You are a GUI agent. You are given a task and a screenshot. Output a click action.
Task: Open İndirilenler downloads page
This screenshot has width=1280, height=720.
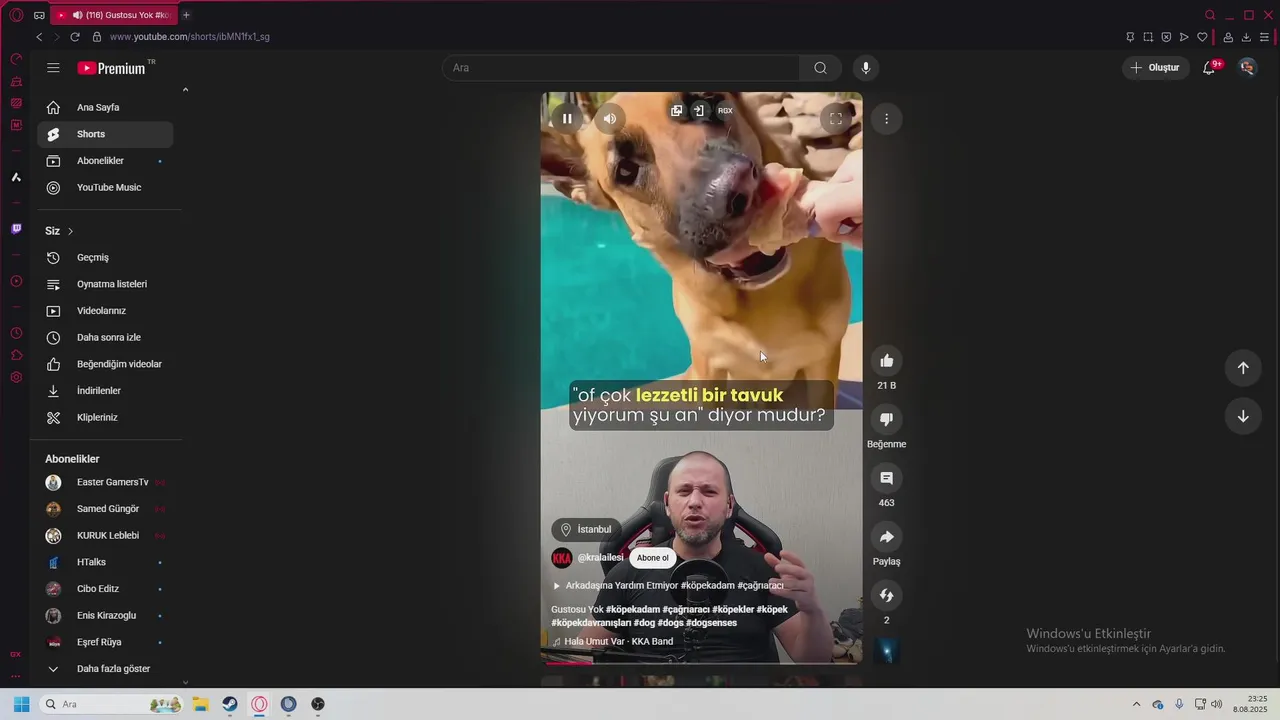click(105, 391)
